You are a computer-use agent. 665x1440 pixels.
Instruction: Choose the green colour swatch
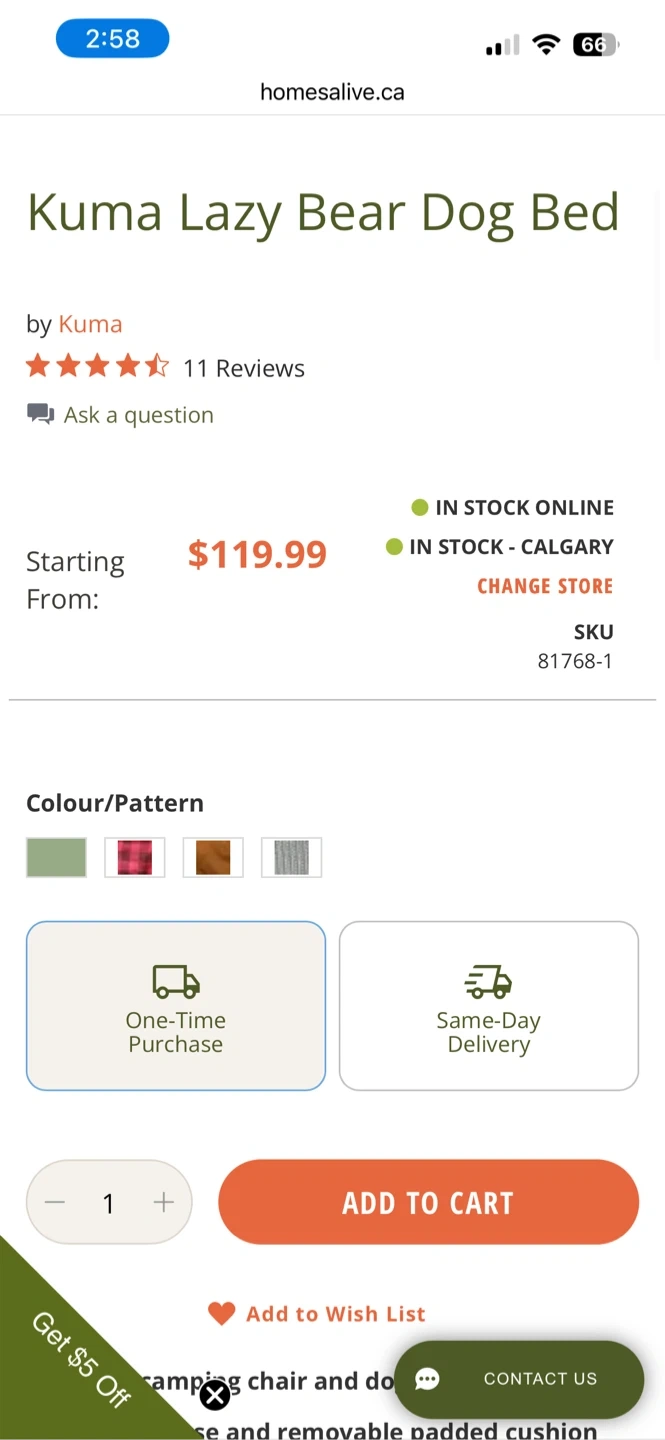pos(56,857)
